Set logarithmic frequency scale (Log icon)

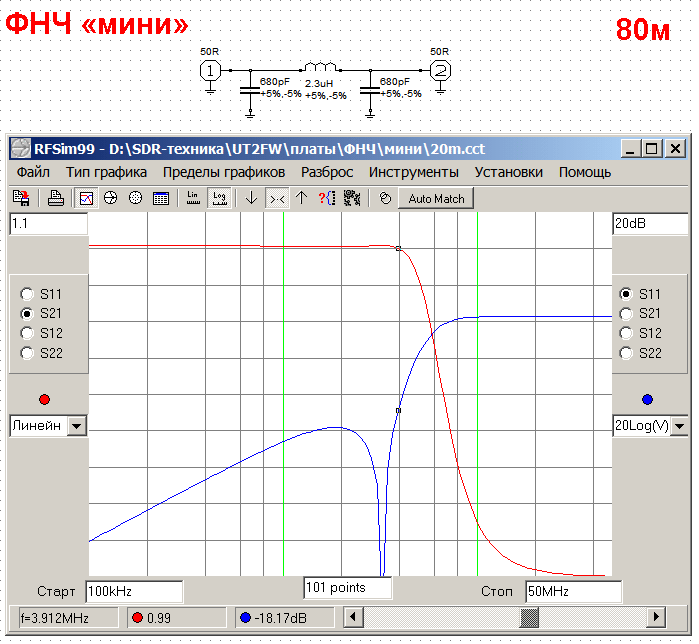click(x=219, y=198)
